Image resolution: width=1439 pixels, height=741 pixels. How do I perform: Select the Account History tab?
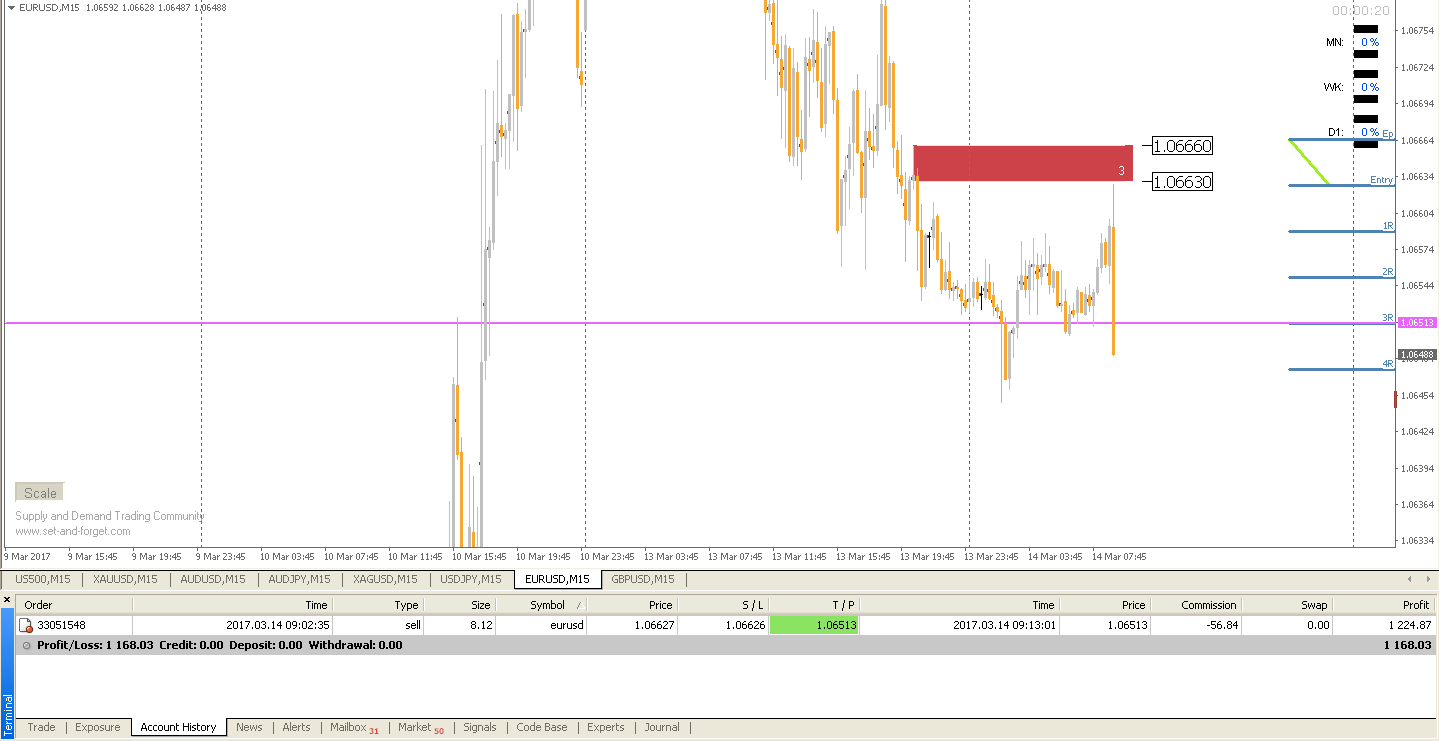[x=179, y=727]
